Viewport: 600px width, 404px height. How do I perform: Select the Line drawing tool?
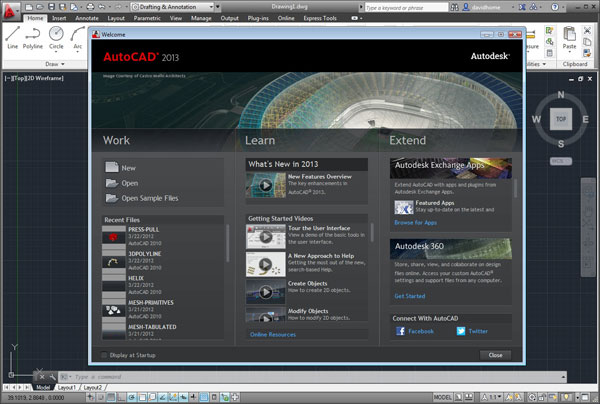point(12,37)
